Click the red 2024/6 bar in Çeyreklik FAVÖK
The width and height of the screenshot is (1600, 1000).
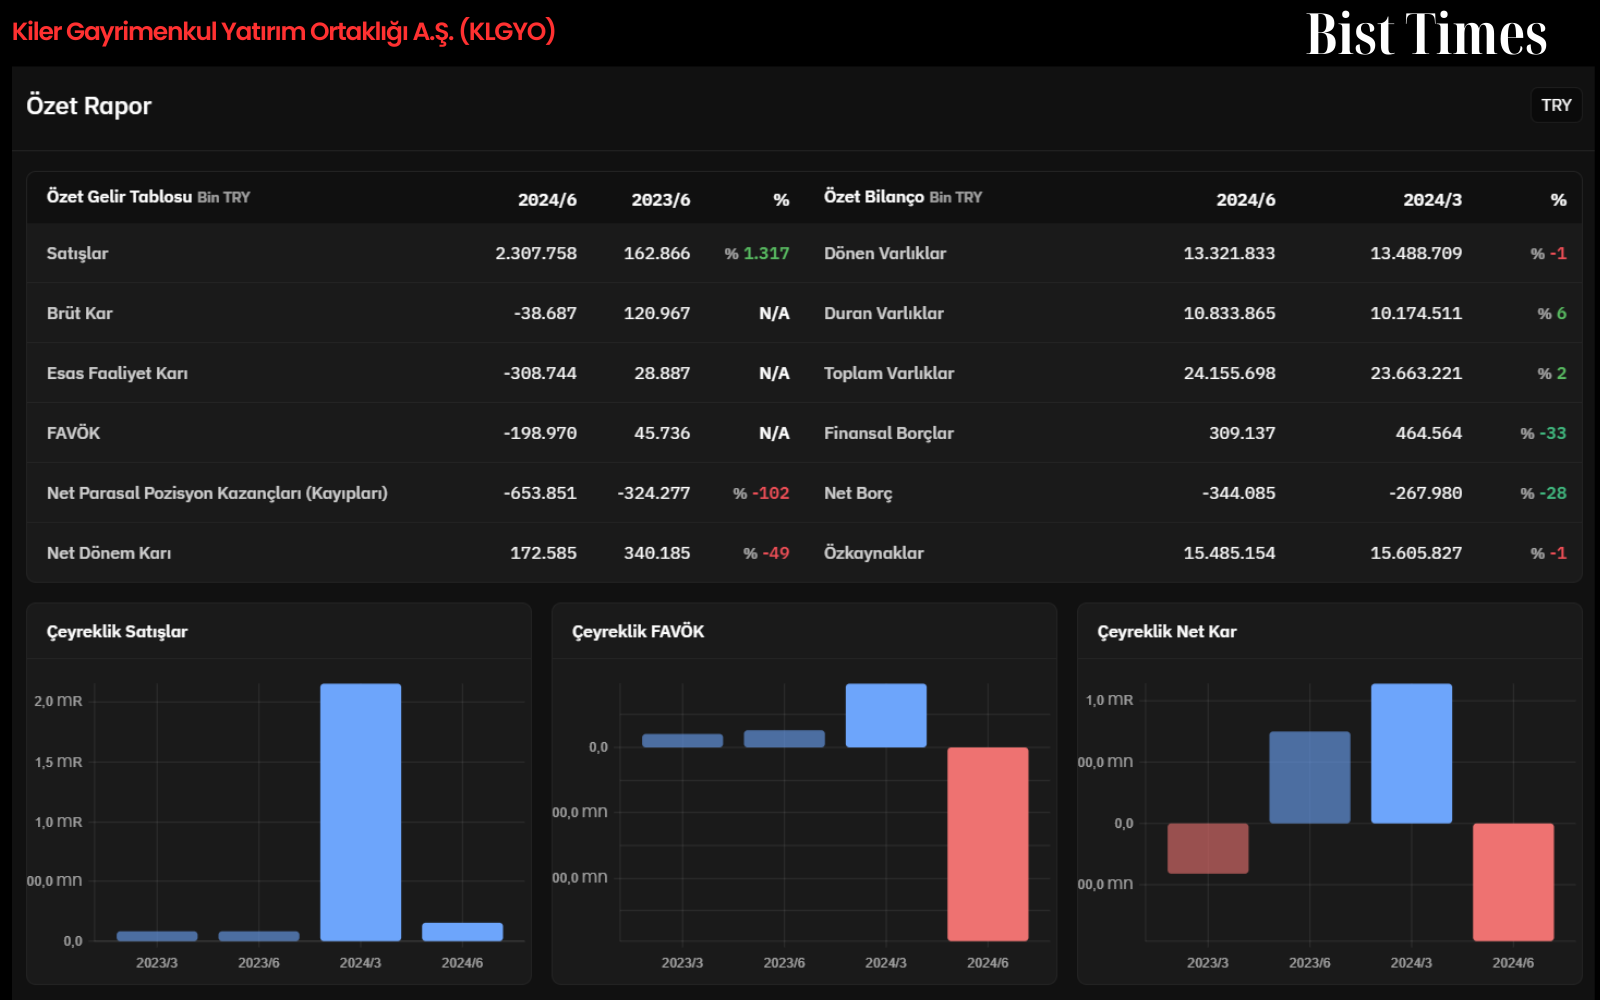coord(988,844)
